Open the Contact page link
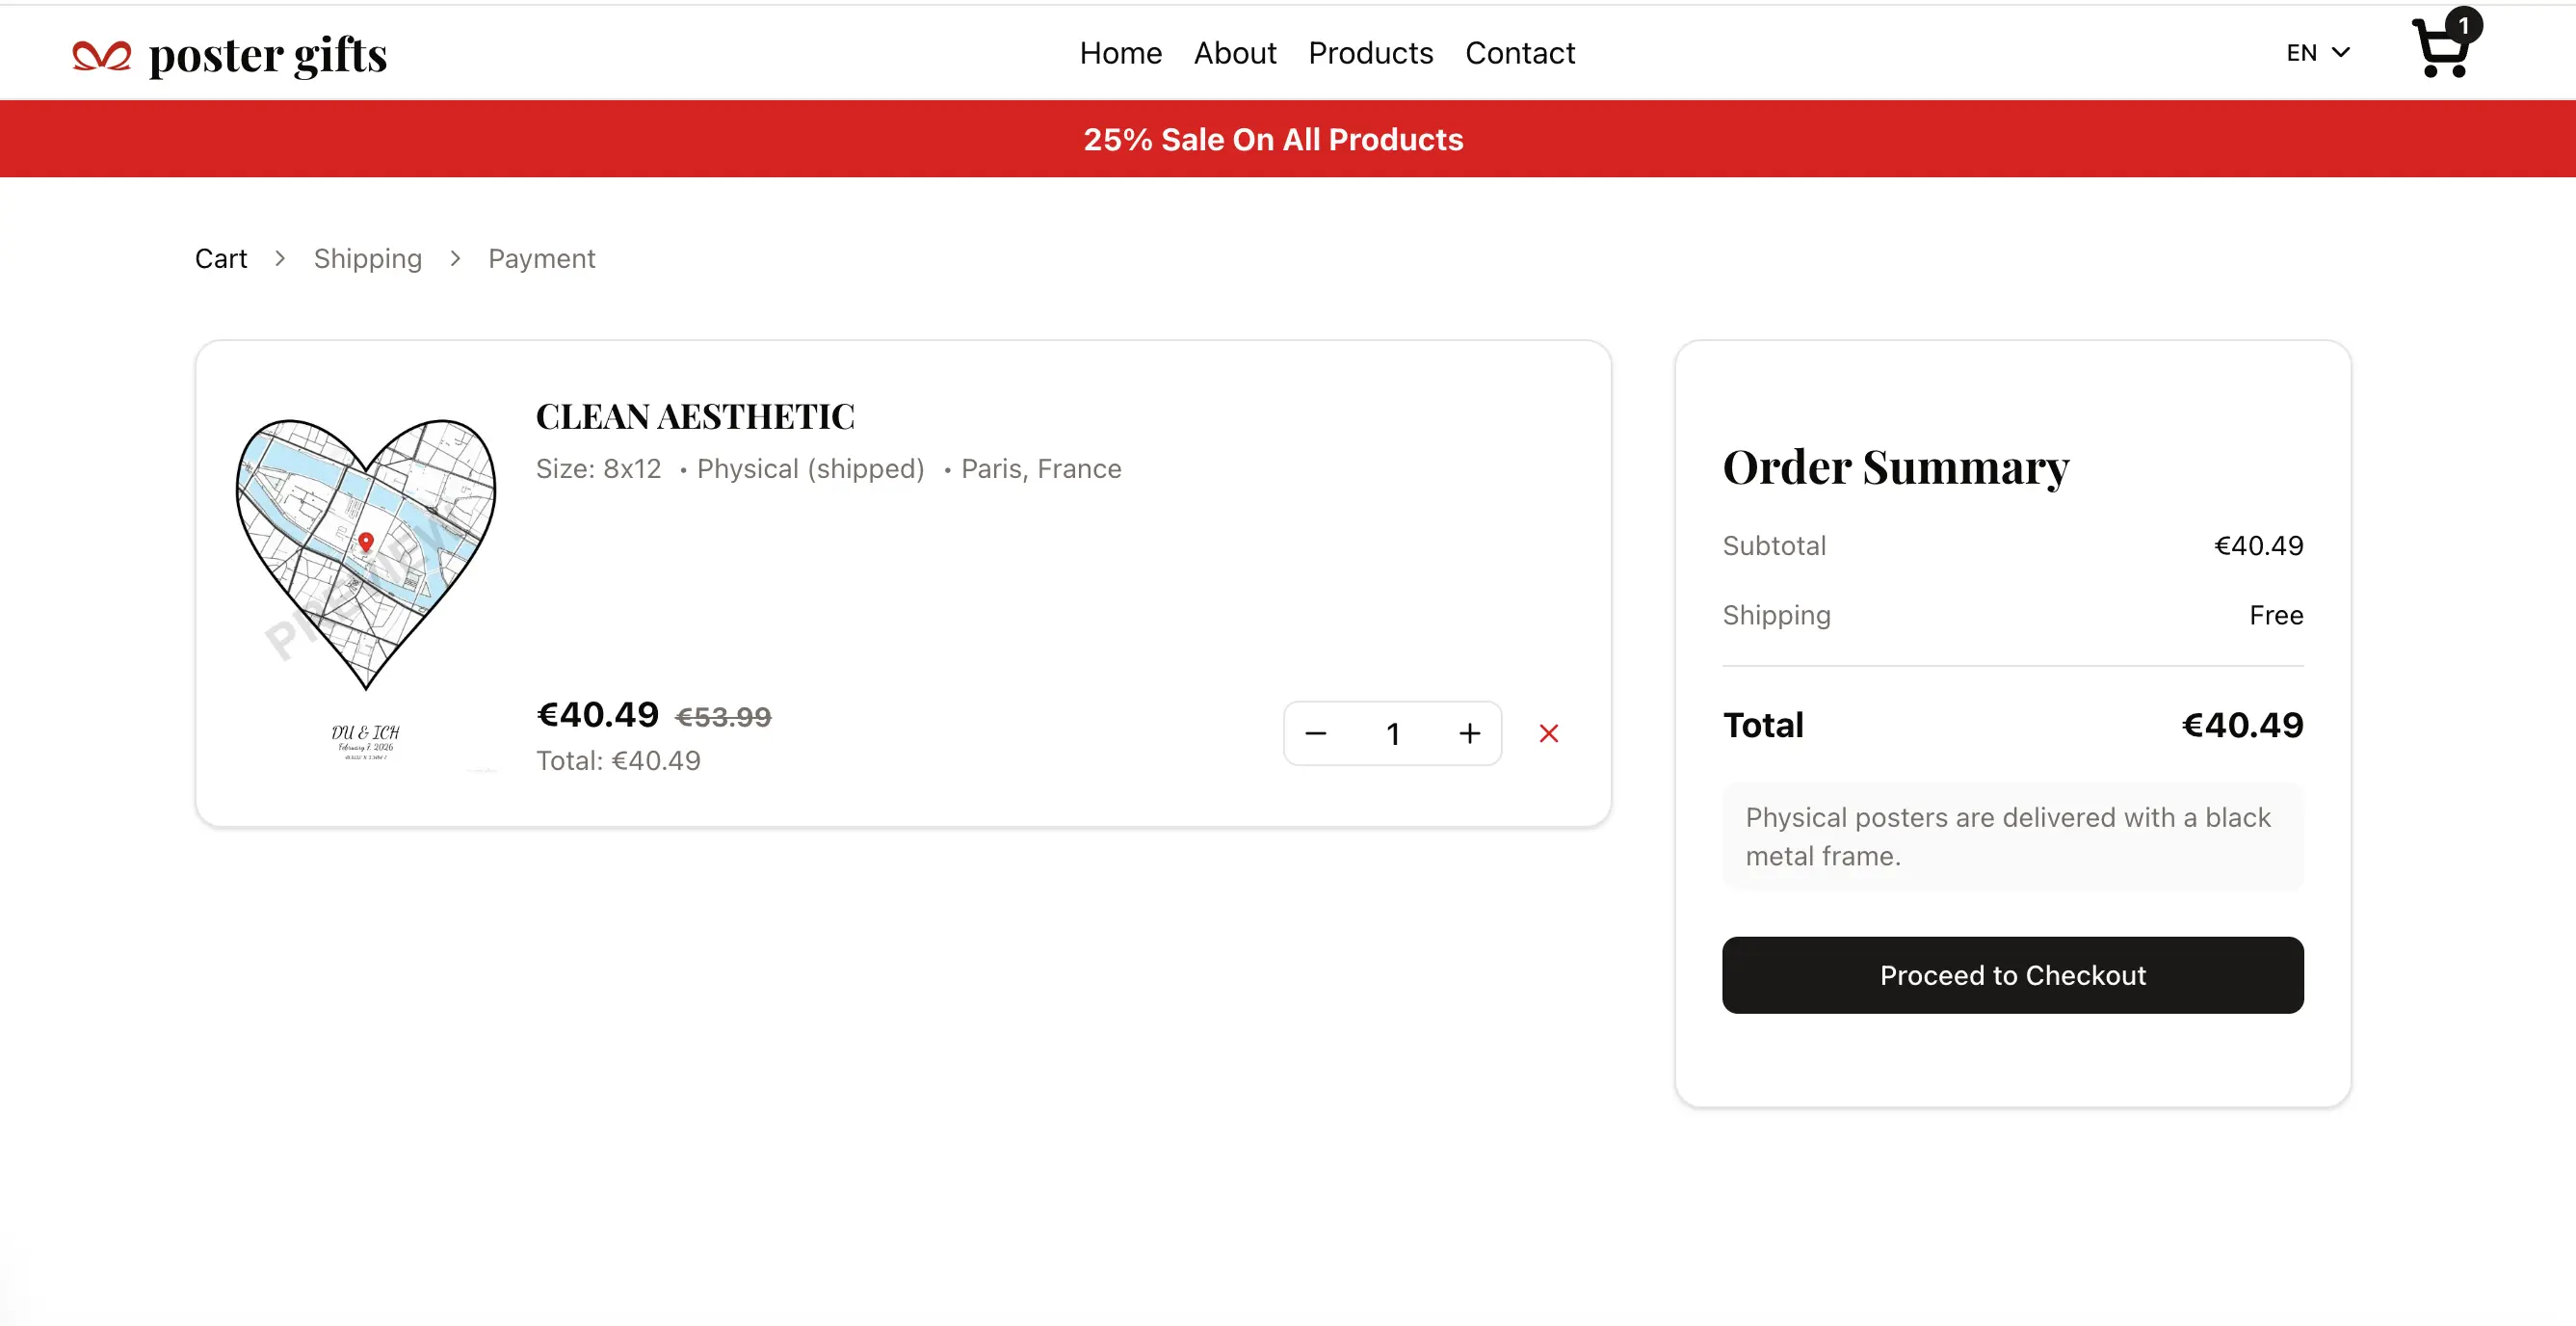The width and height of the screenshot is (2576, 1326). (1519, 53)
